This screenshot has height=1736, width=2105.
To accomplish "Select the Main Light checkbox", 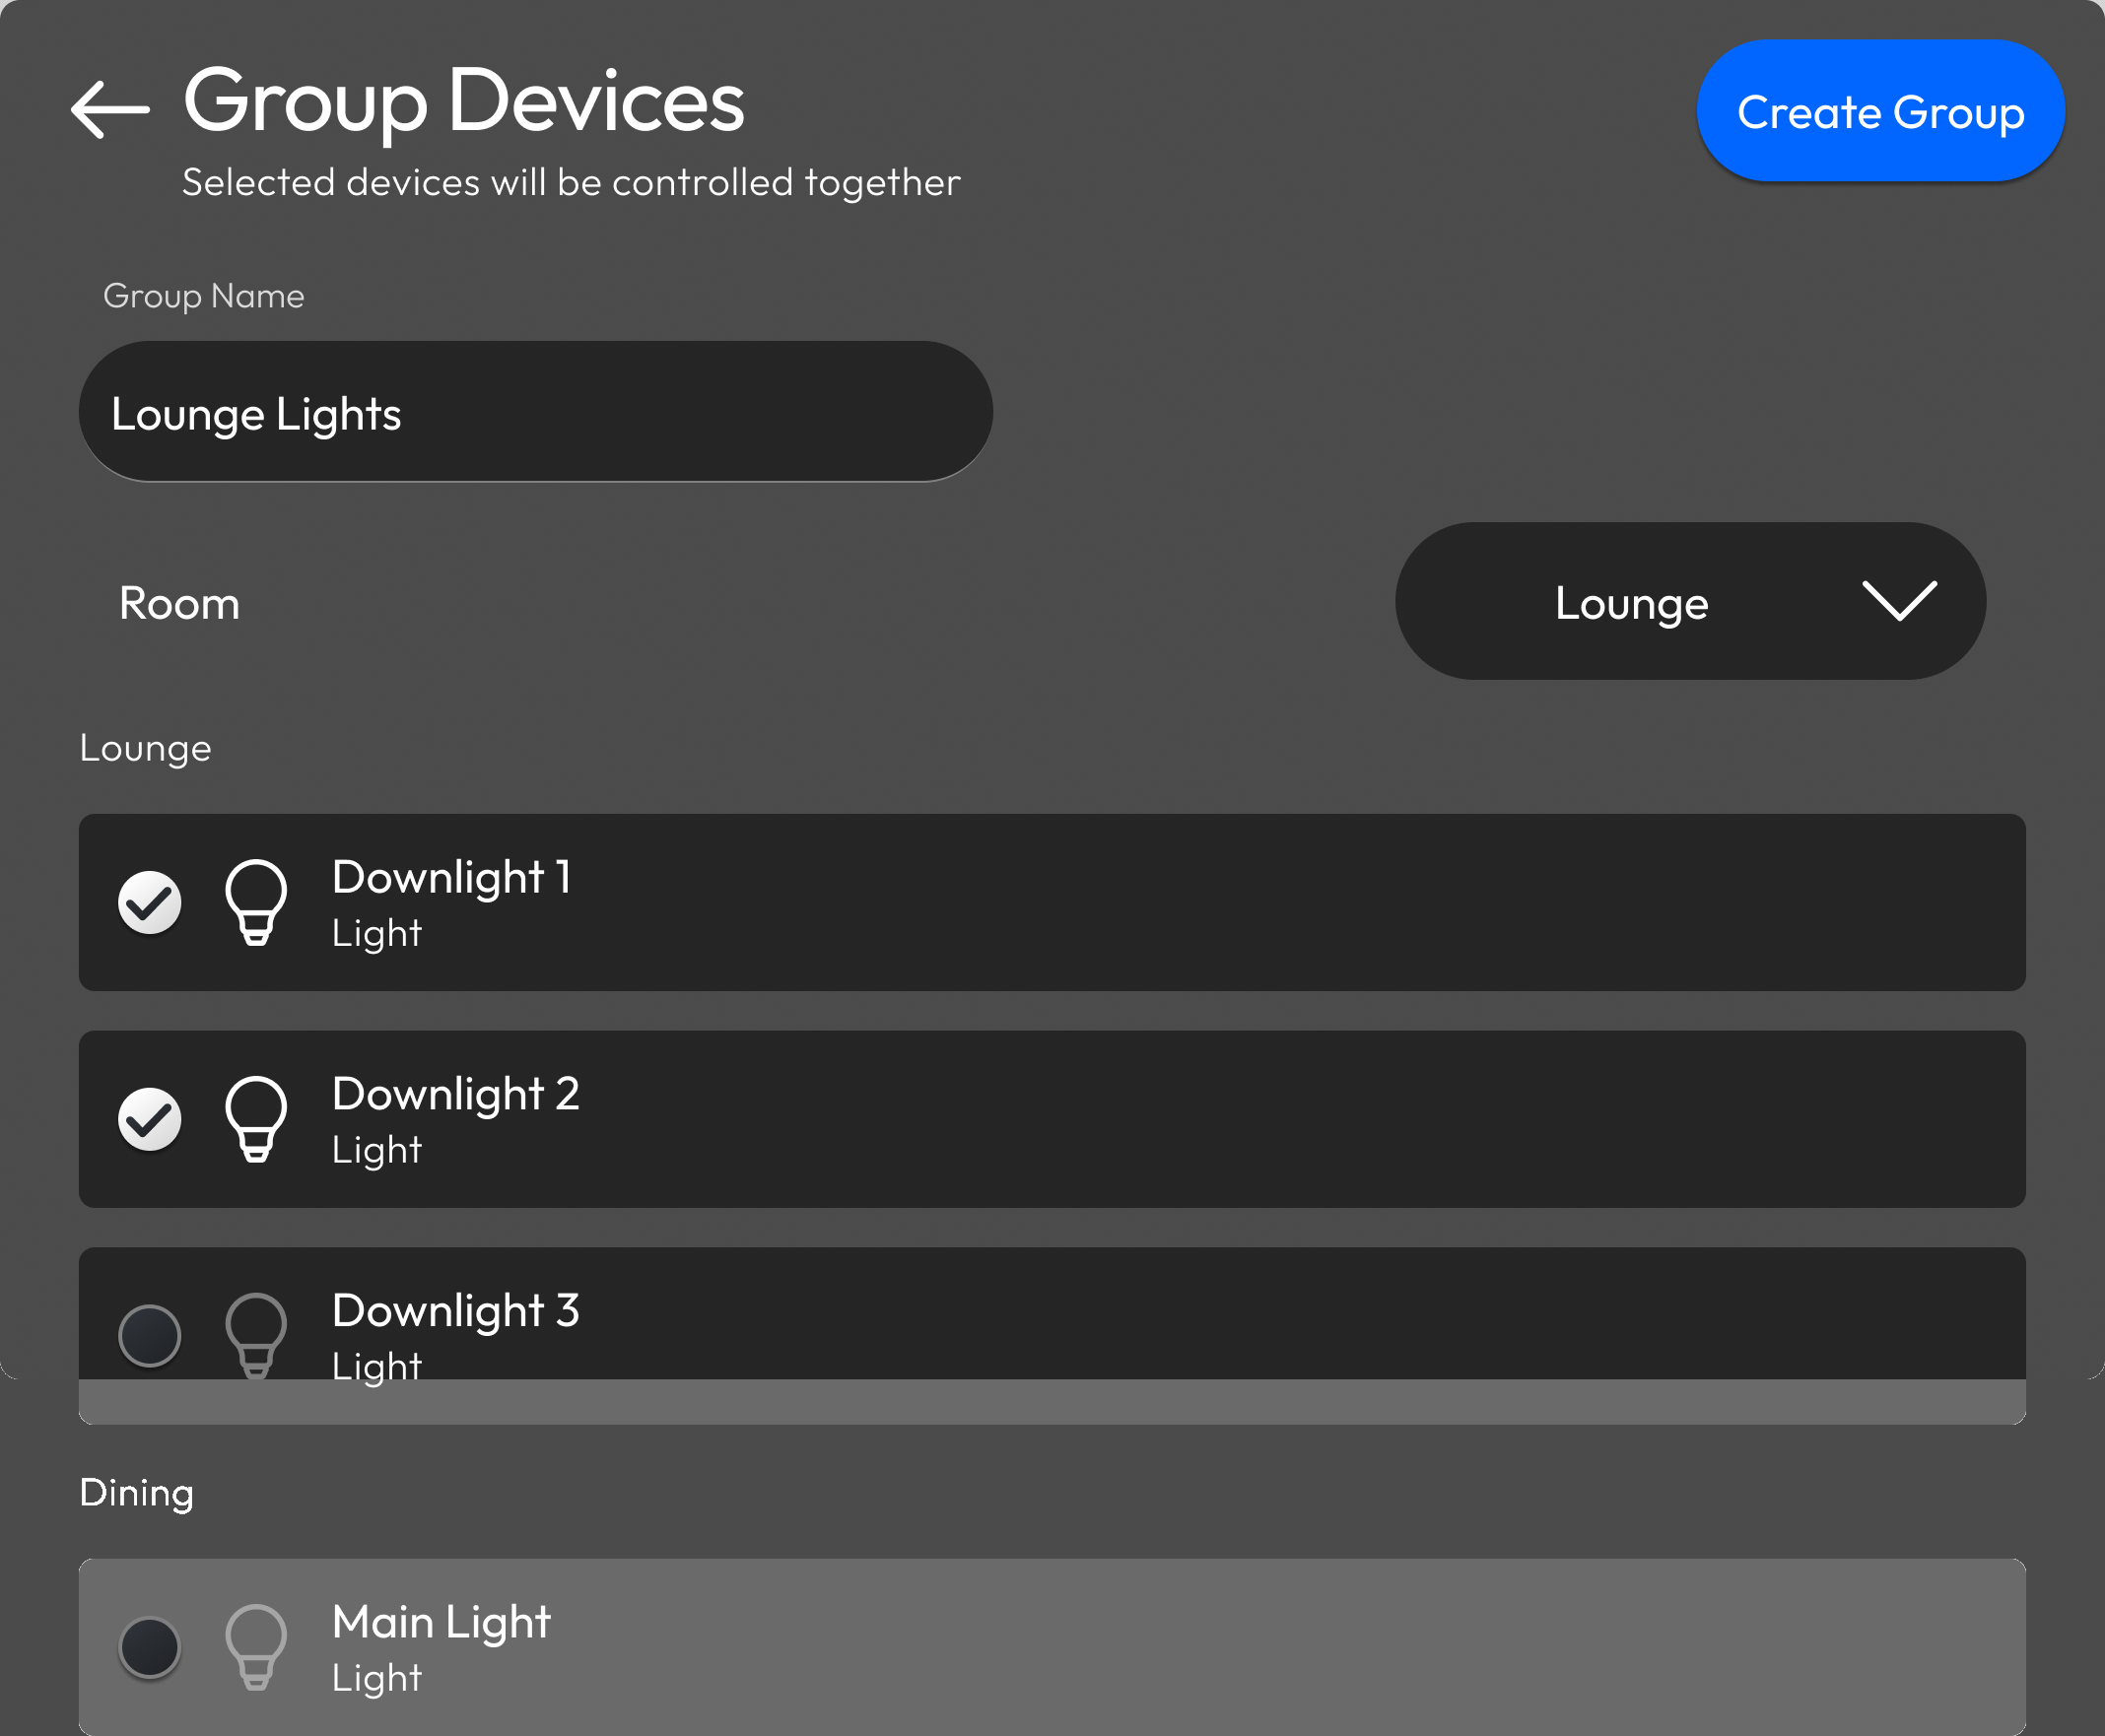I will (x=150, y=1647).
